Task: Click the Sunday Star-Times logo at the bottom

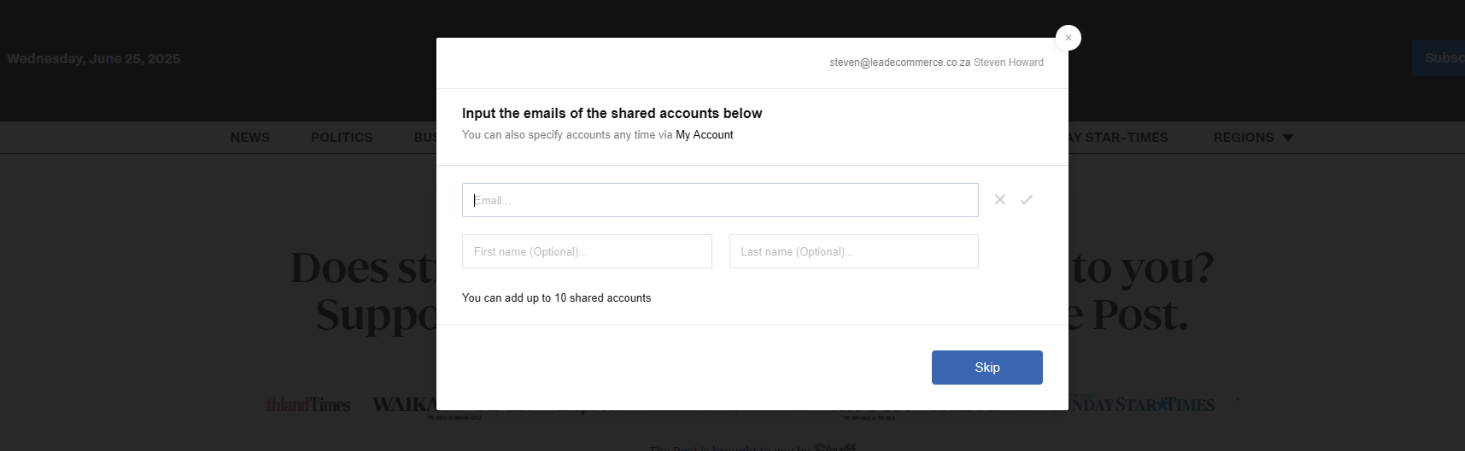Action: 1141,405
